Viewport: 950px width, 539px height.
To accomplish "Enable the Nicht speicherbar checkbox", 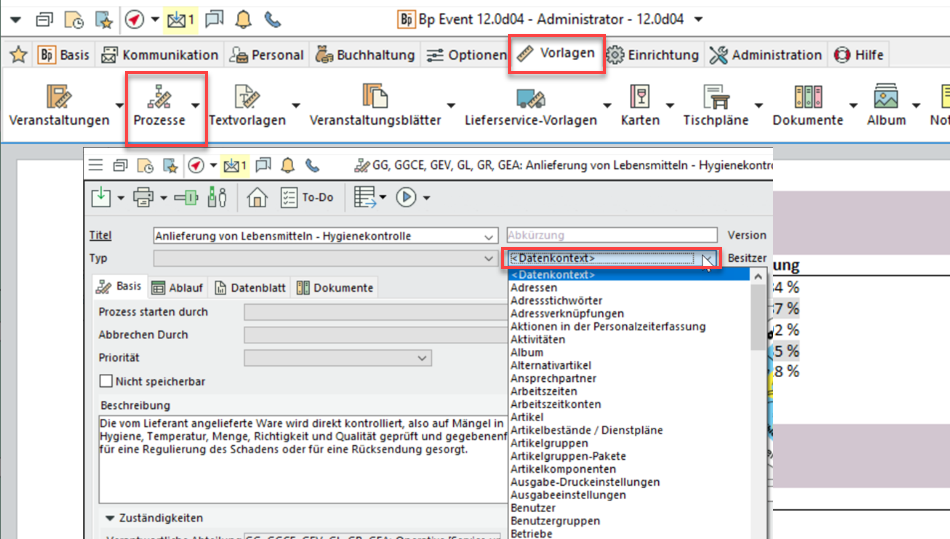I will pyautogui.click(x=107, y=381).
